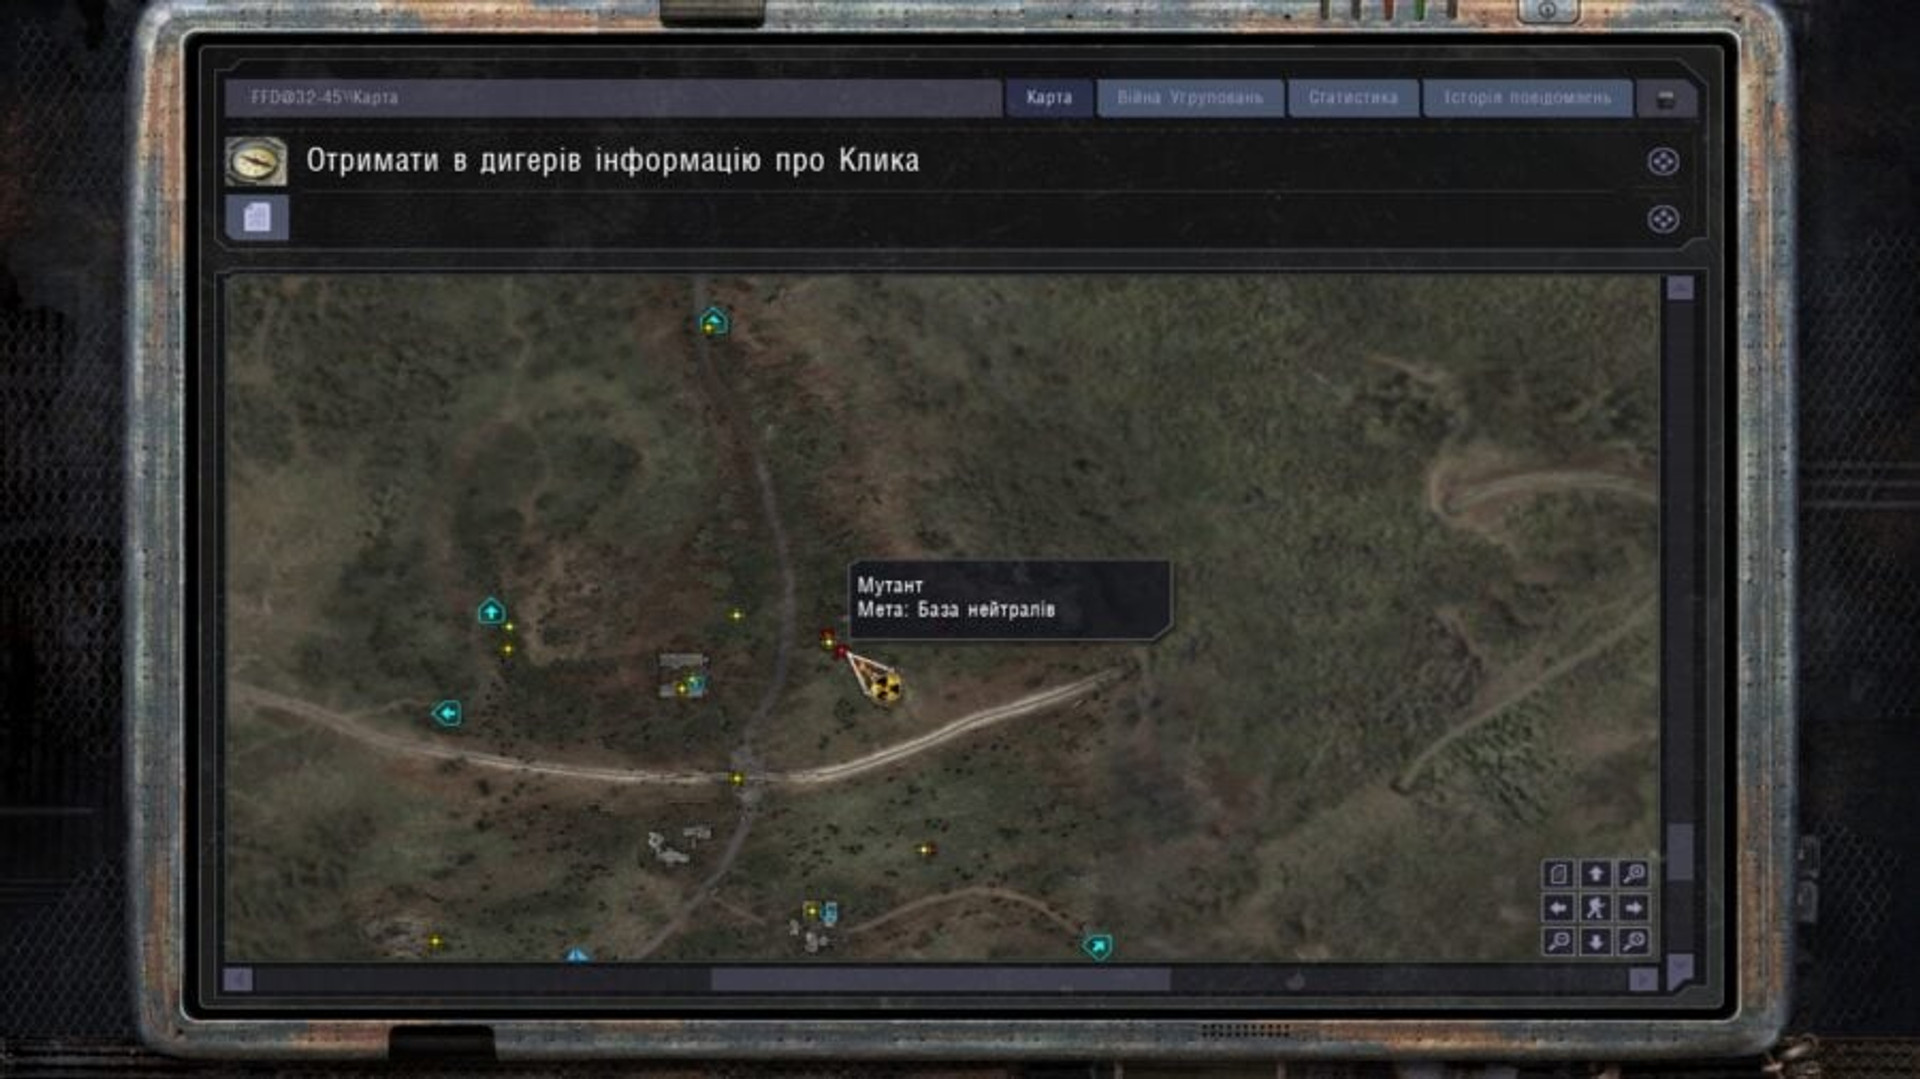Click the yellow dot at the road crossing
Screen dimensions: 1920x1079
pyautogui.click(x=737, y=779)
